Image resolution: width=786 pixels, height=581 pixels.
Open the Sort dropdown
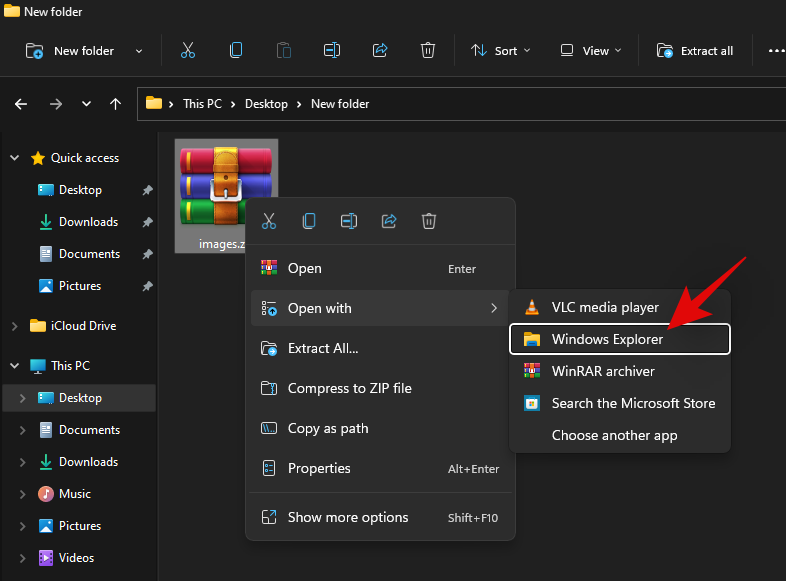[501, 50]
